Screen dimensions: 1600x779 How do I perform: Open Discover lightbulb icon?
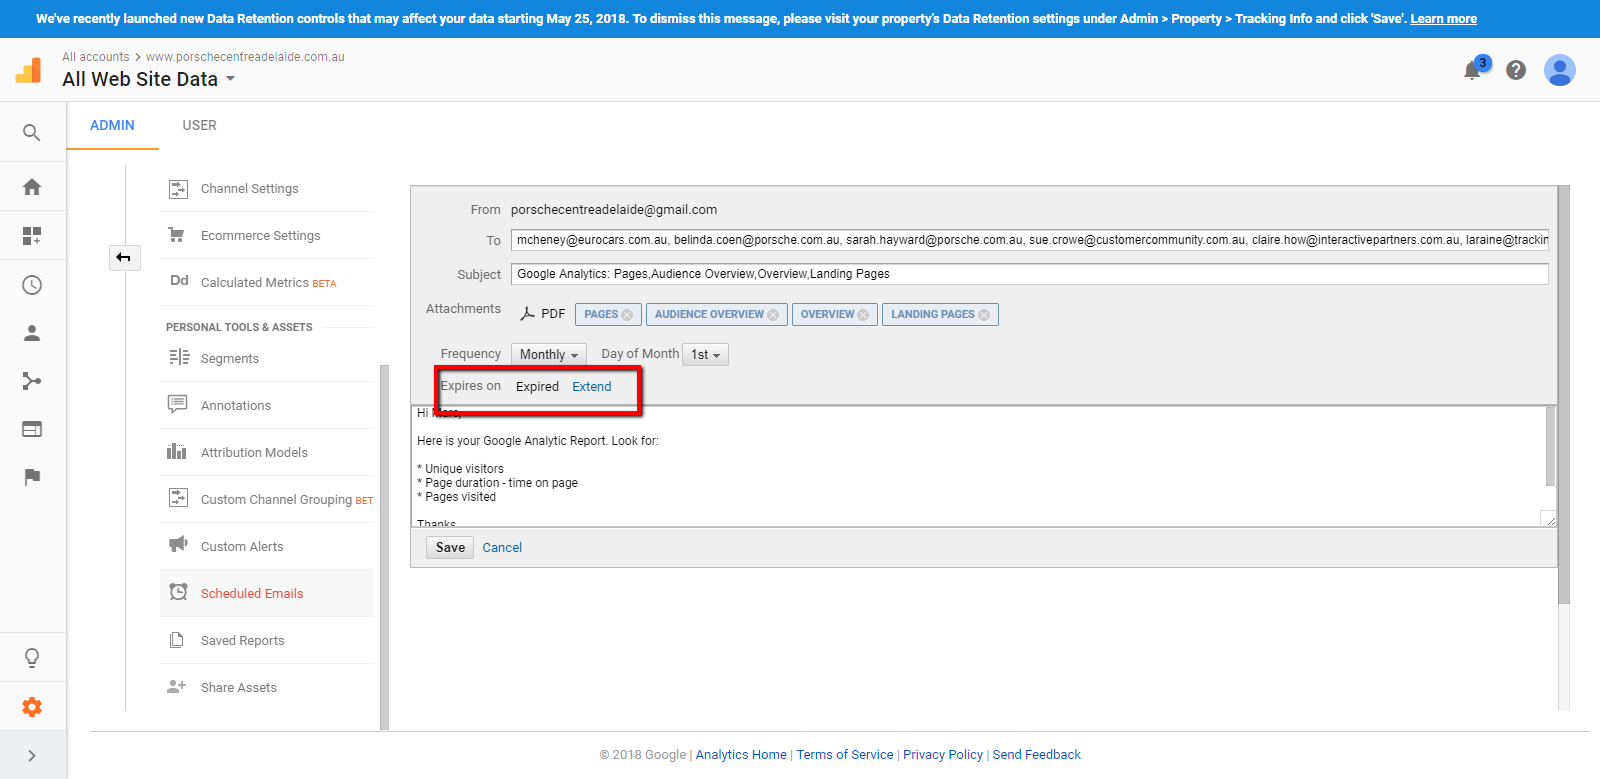[32, 658]
